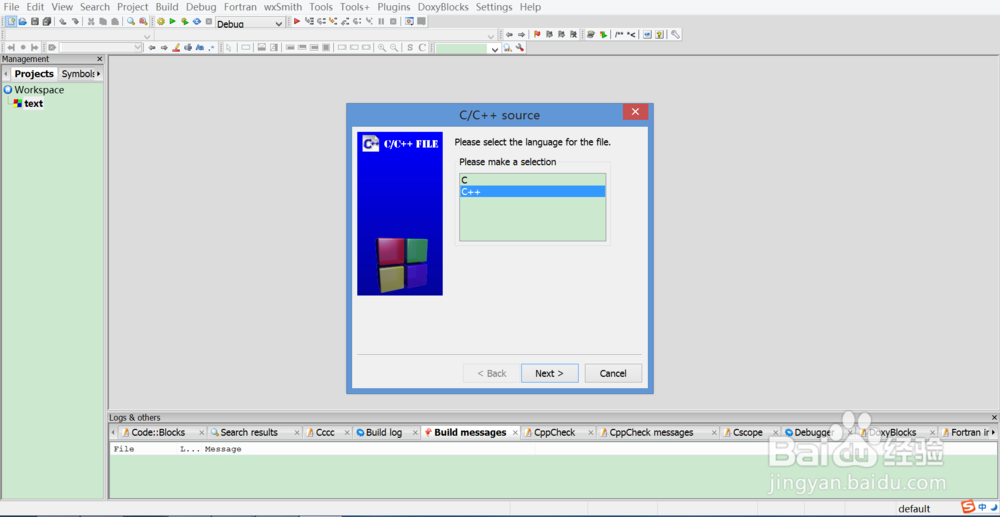Screen dimensions: 1000x517
Task: Switch to the Symbols tab in Management
Action: [x=78, y=74]
